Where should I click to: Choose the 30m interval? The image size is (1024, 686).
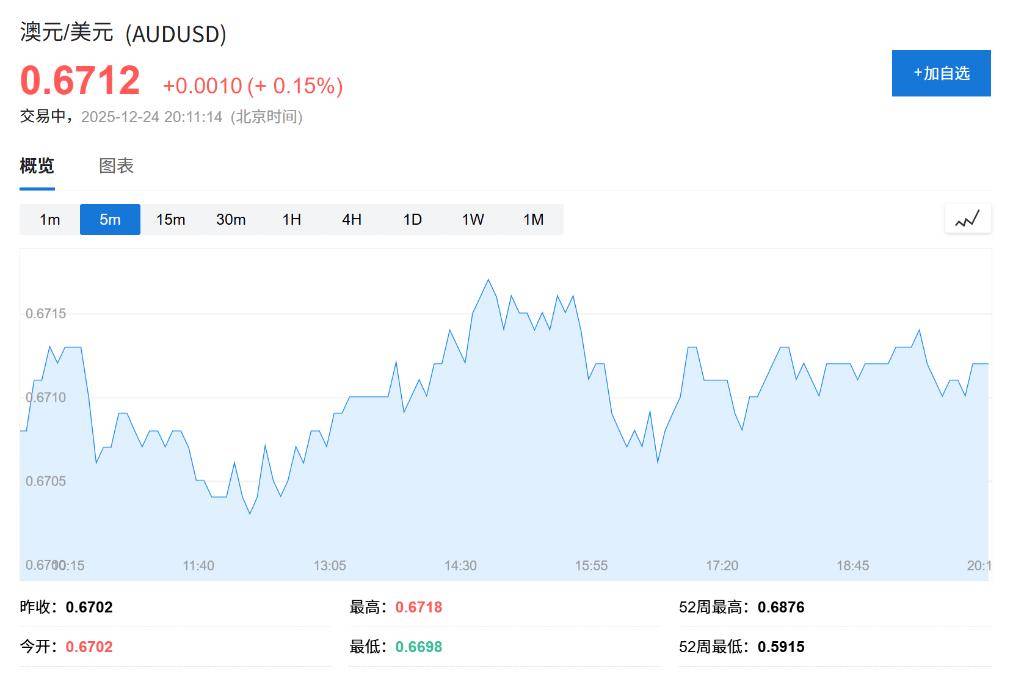(231, 219)
